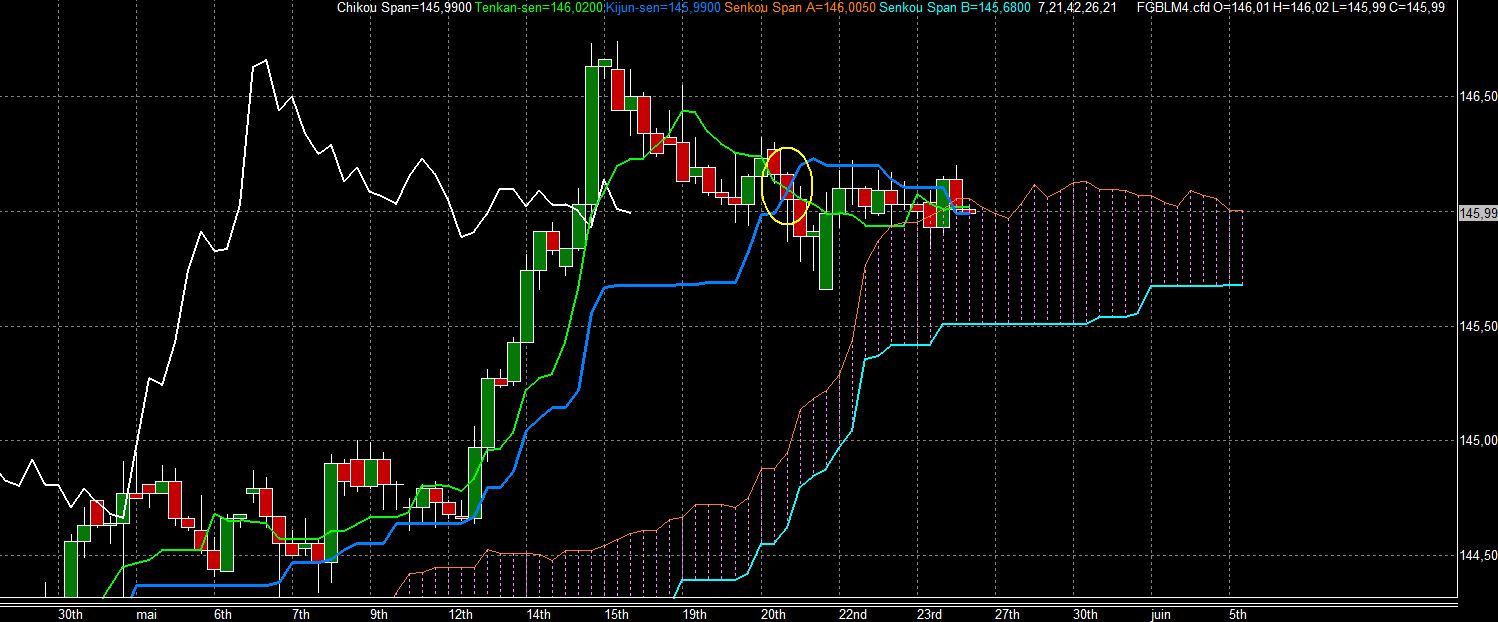Click the 19th date label

(x=696, y=613)
